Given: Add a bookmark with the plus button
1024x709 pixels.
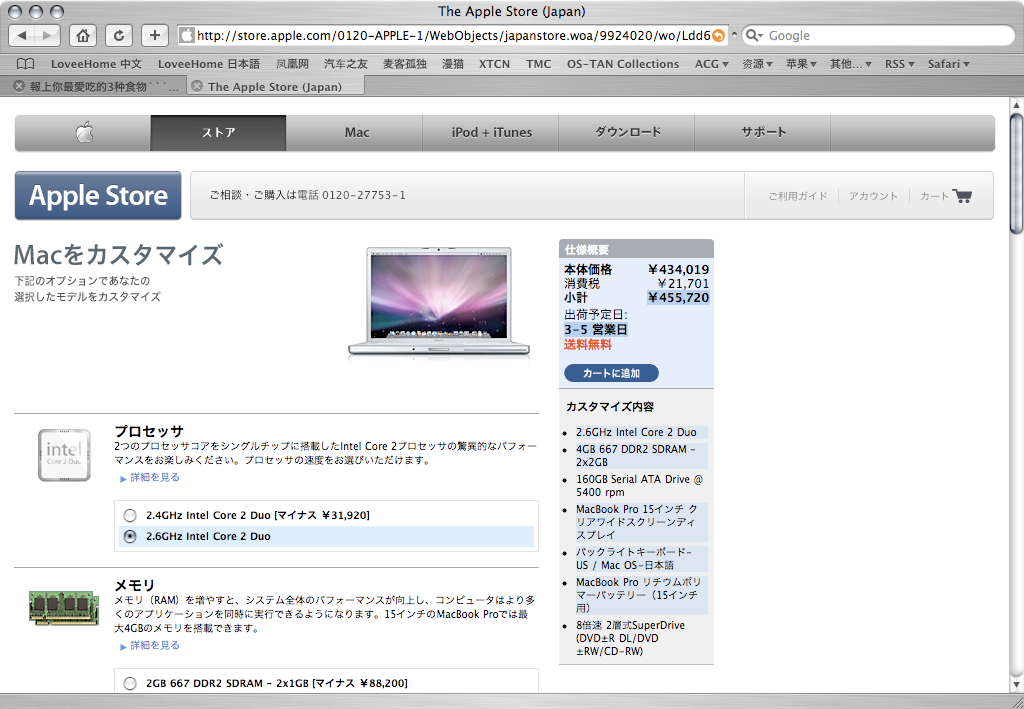Looking at the screenshot, I should [155, 35].
